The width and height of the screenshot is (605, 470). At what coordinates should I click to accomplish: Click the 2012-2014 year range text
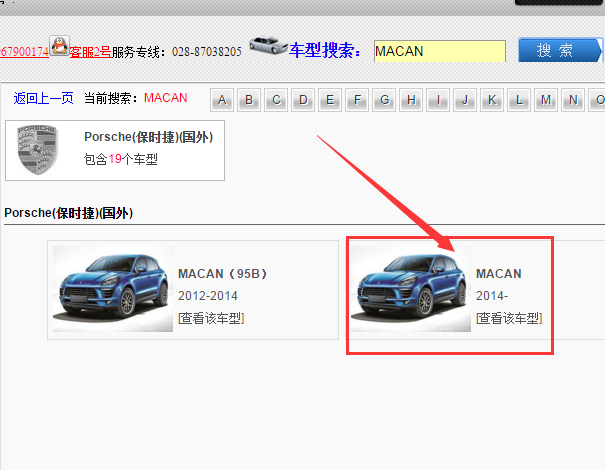tap(208, 296)
